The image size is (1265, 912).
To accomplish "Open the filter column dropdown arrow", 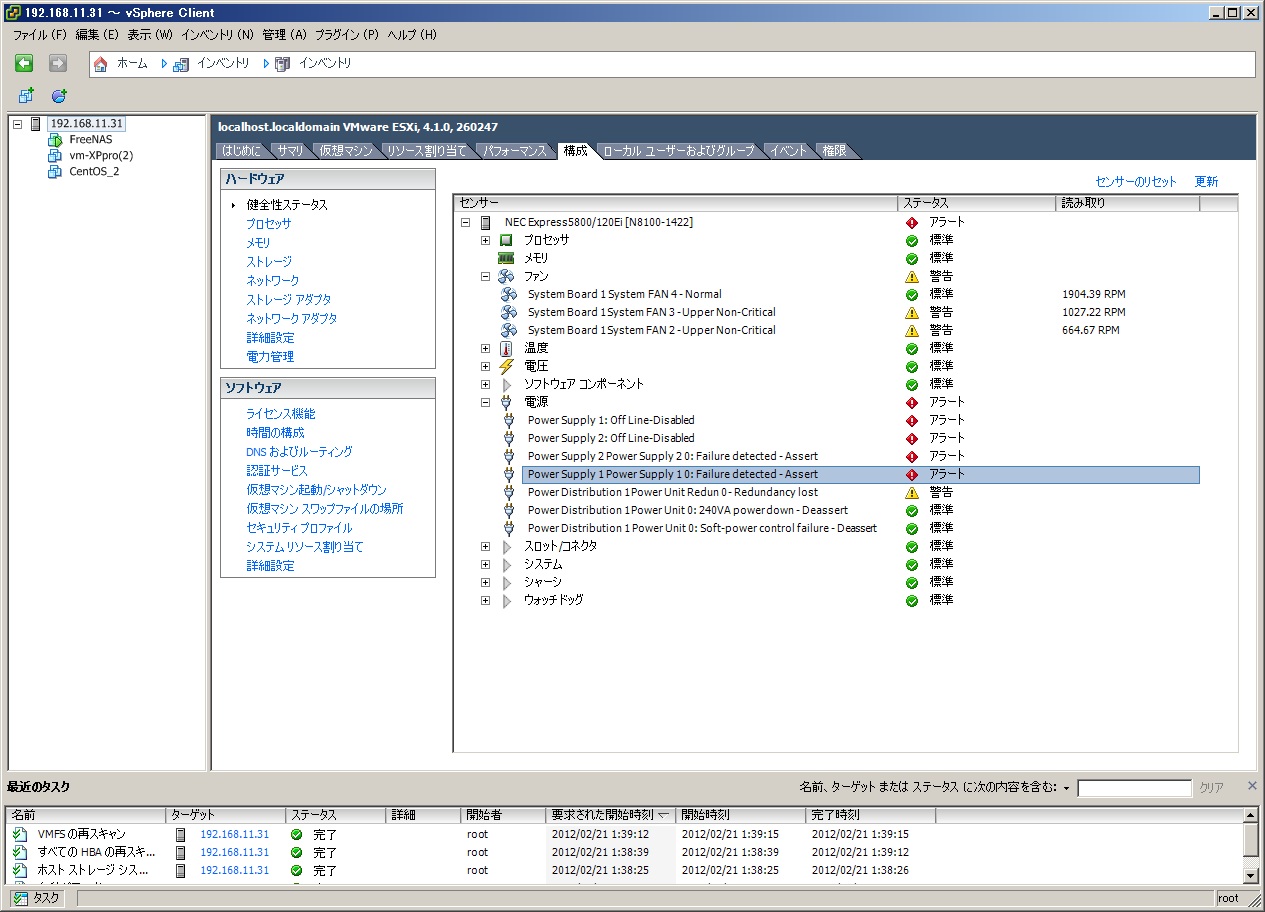I will point(1066,788).
